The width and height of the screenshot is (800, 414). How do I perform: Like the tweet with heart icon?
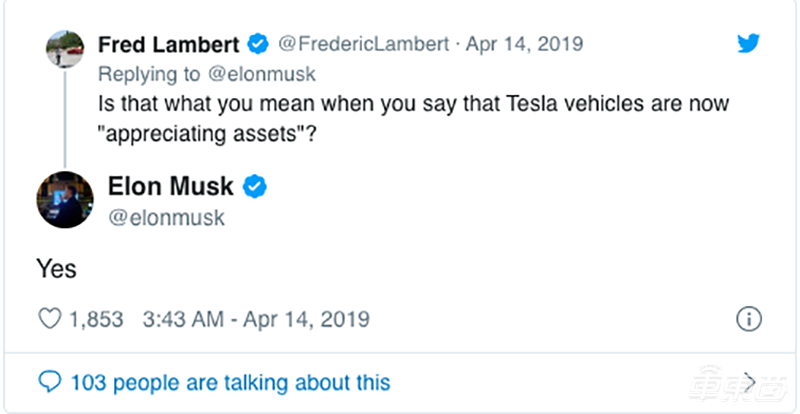[x=50, y=319]
